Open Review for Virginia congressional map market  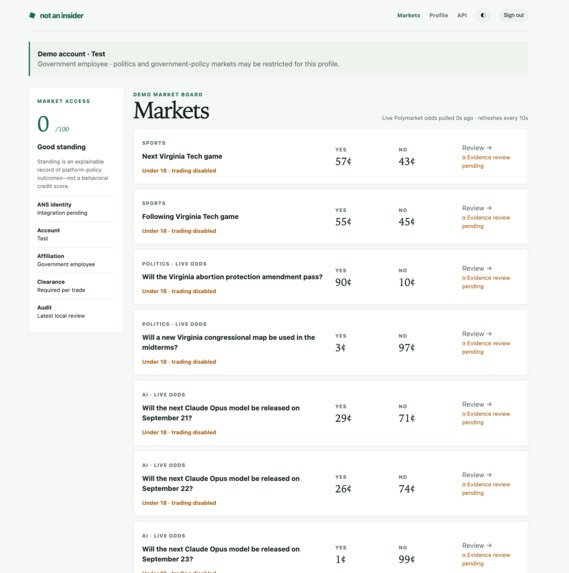(x=477, y=334)
